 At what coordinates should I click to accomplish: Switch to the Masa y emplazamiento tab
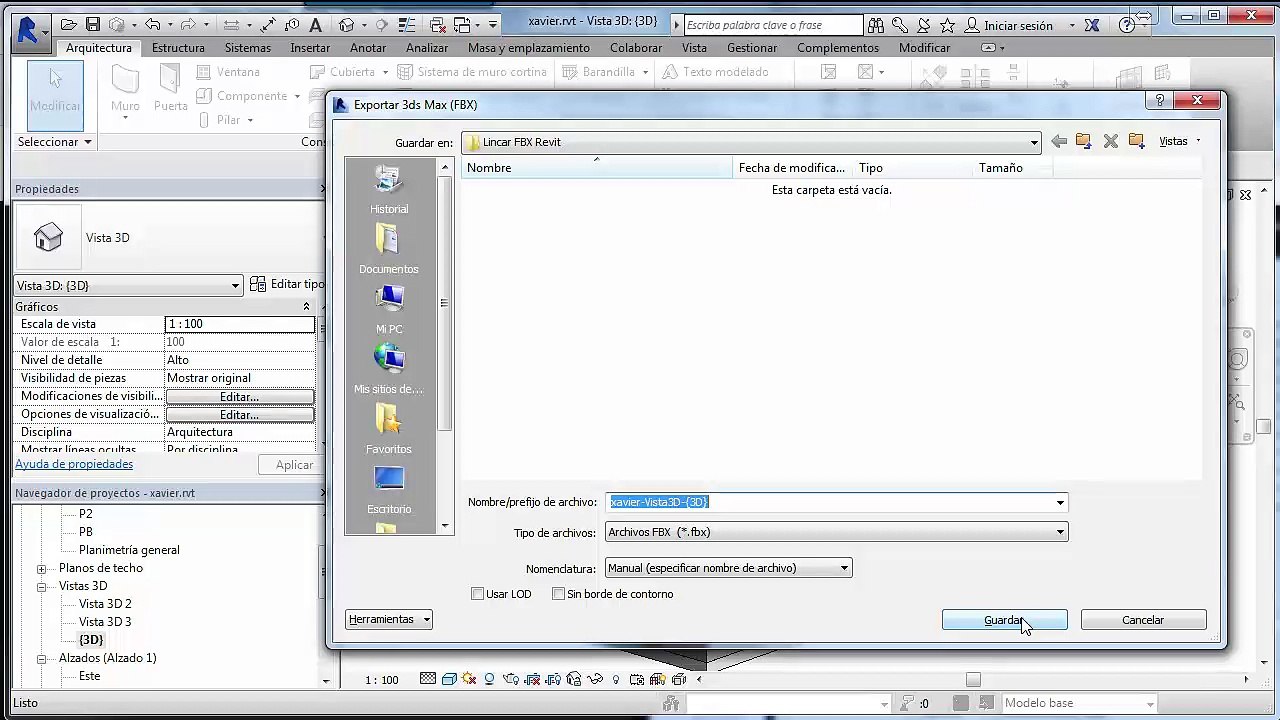coord(529,48)
